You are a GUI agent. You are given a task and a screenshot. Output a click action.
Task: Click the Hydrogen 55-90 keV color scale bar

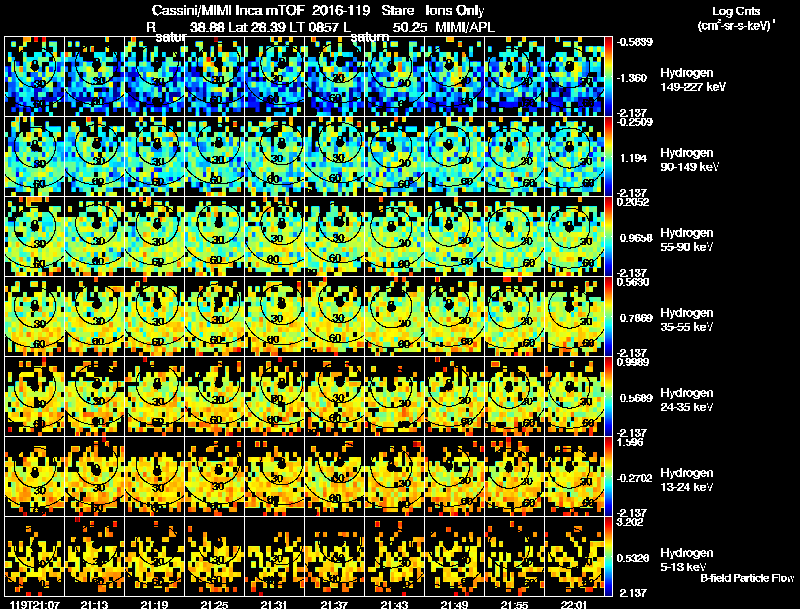608,236
